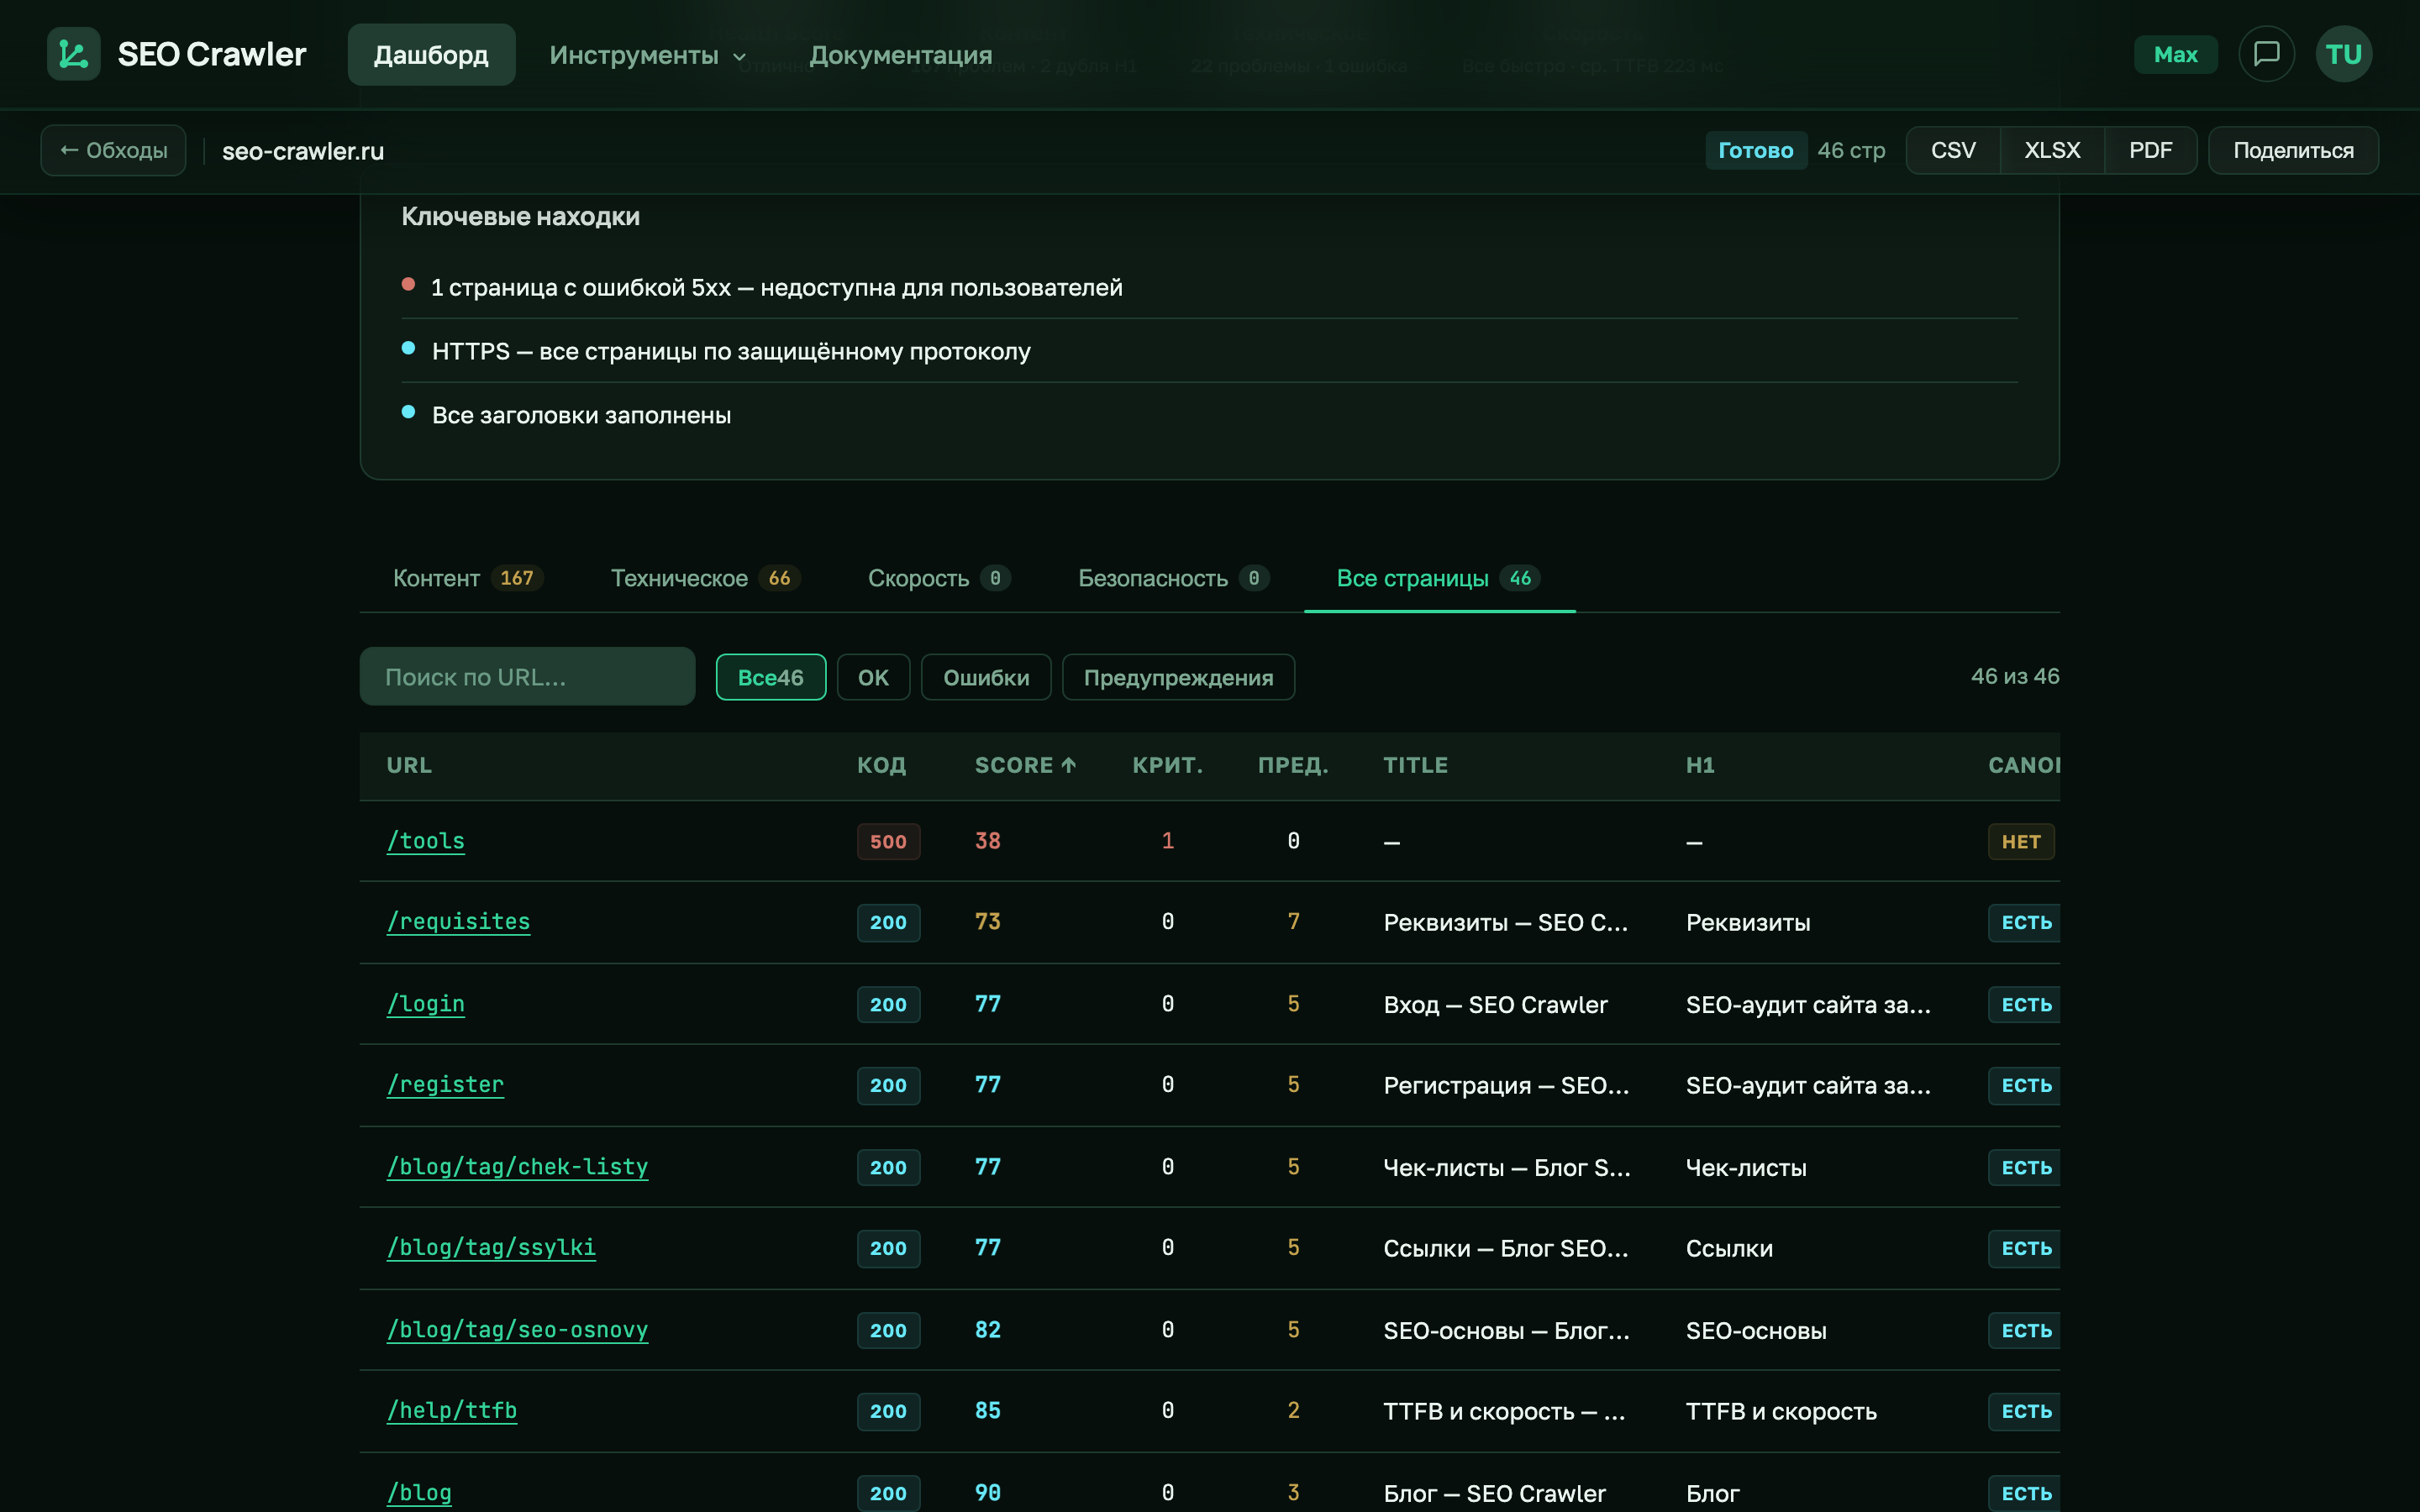This screenshot has height=1512, width=2420.
Task: Sort by the КОД column header
Action: coord(881,765)
